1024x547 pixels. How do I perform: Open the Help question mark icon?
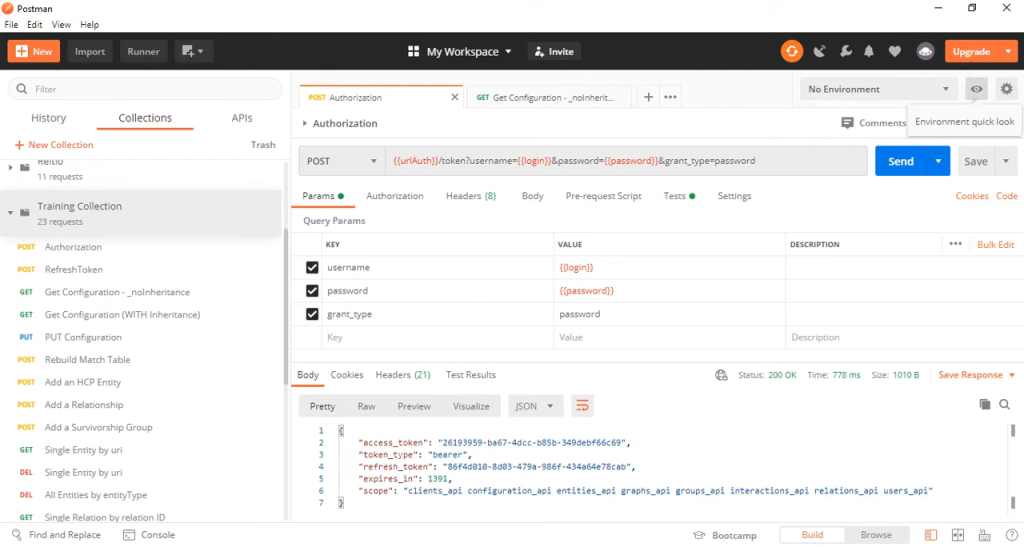(x=1011, y=535)
